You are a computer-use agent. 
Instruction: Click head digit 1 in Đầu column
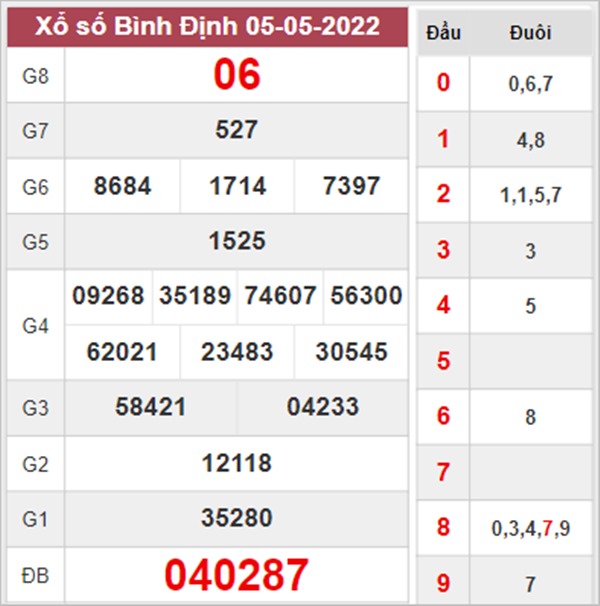click(443, 139)
